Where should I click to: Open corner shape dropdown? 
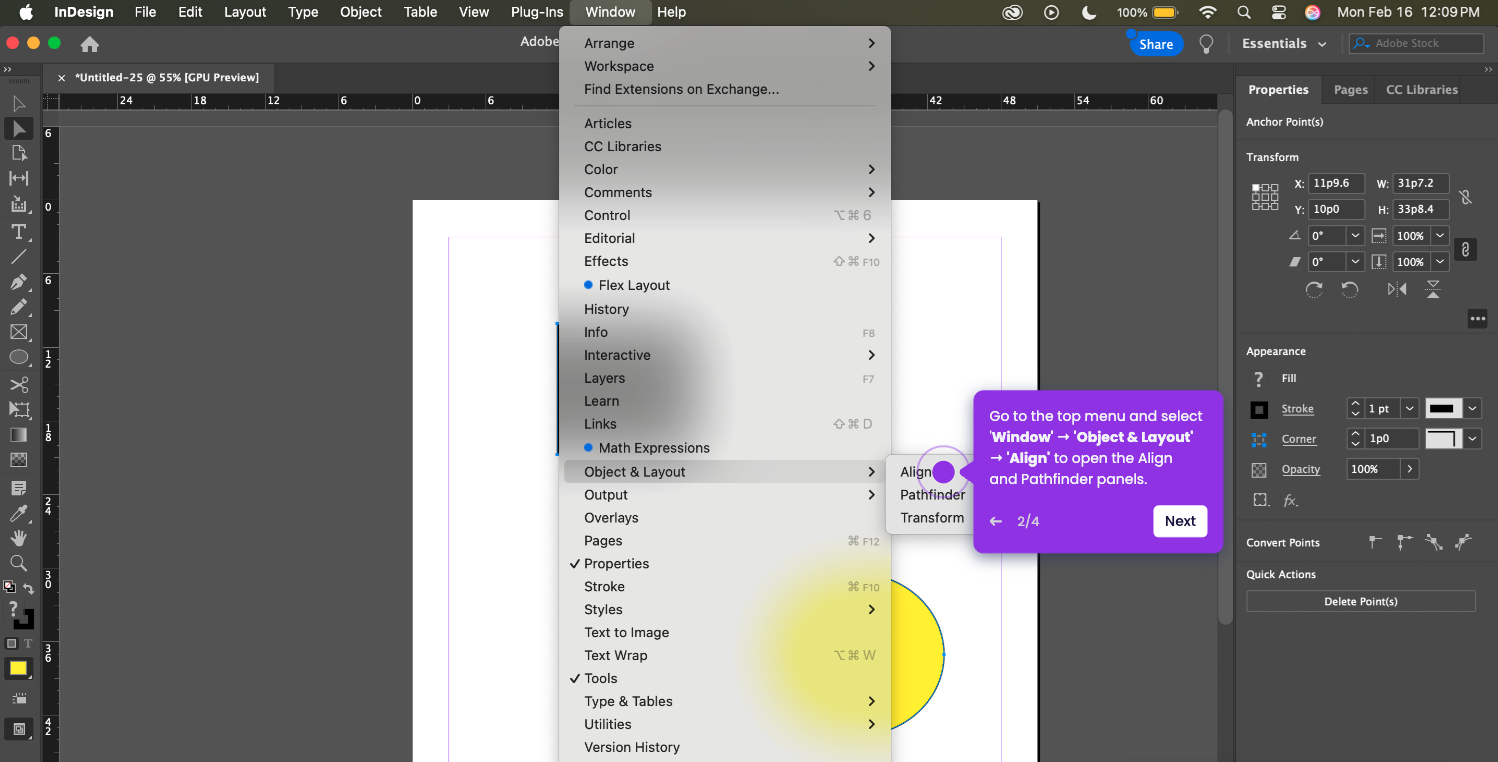(x=1472, y=439)
